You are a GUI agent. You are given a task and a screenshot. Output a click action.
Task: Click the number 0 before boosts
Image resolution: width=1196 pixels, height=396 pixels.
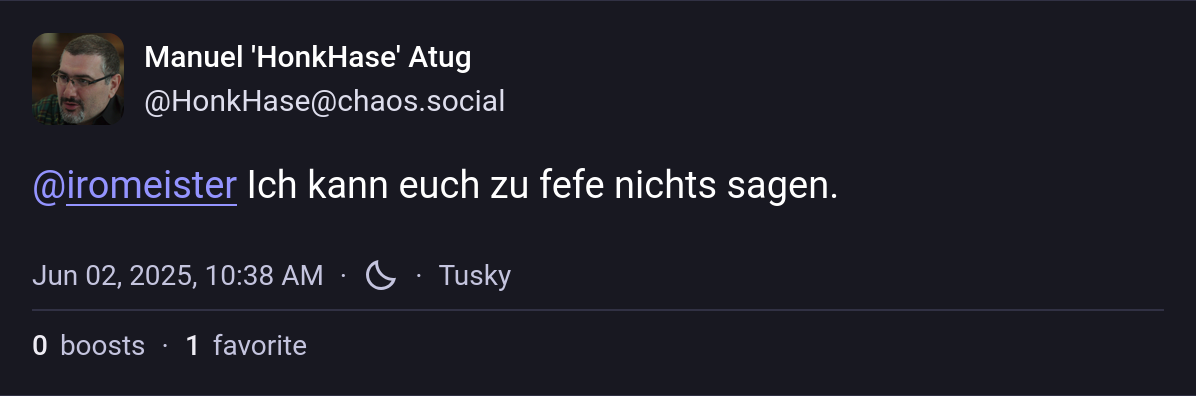(x=40, y=346)
